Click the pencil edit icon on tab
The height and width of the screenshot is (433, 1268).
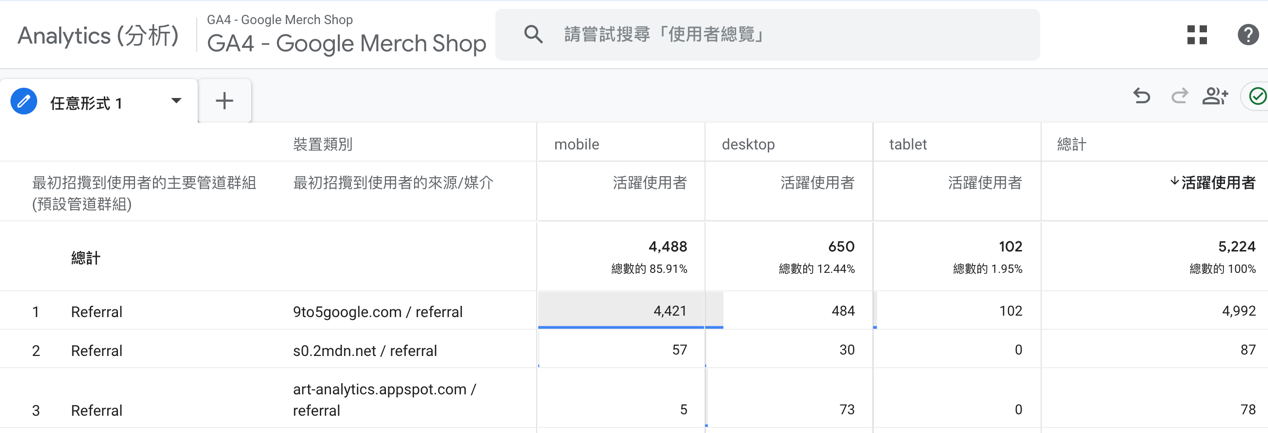(24, 101)
